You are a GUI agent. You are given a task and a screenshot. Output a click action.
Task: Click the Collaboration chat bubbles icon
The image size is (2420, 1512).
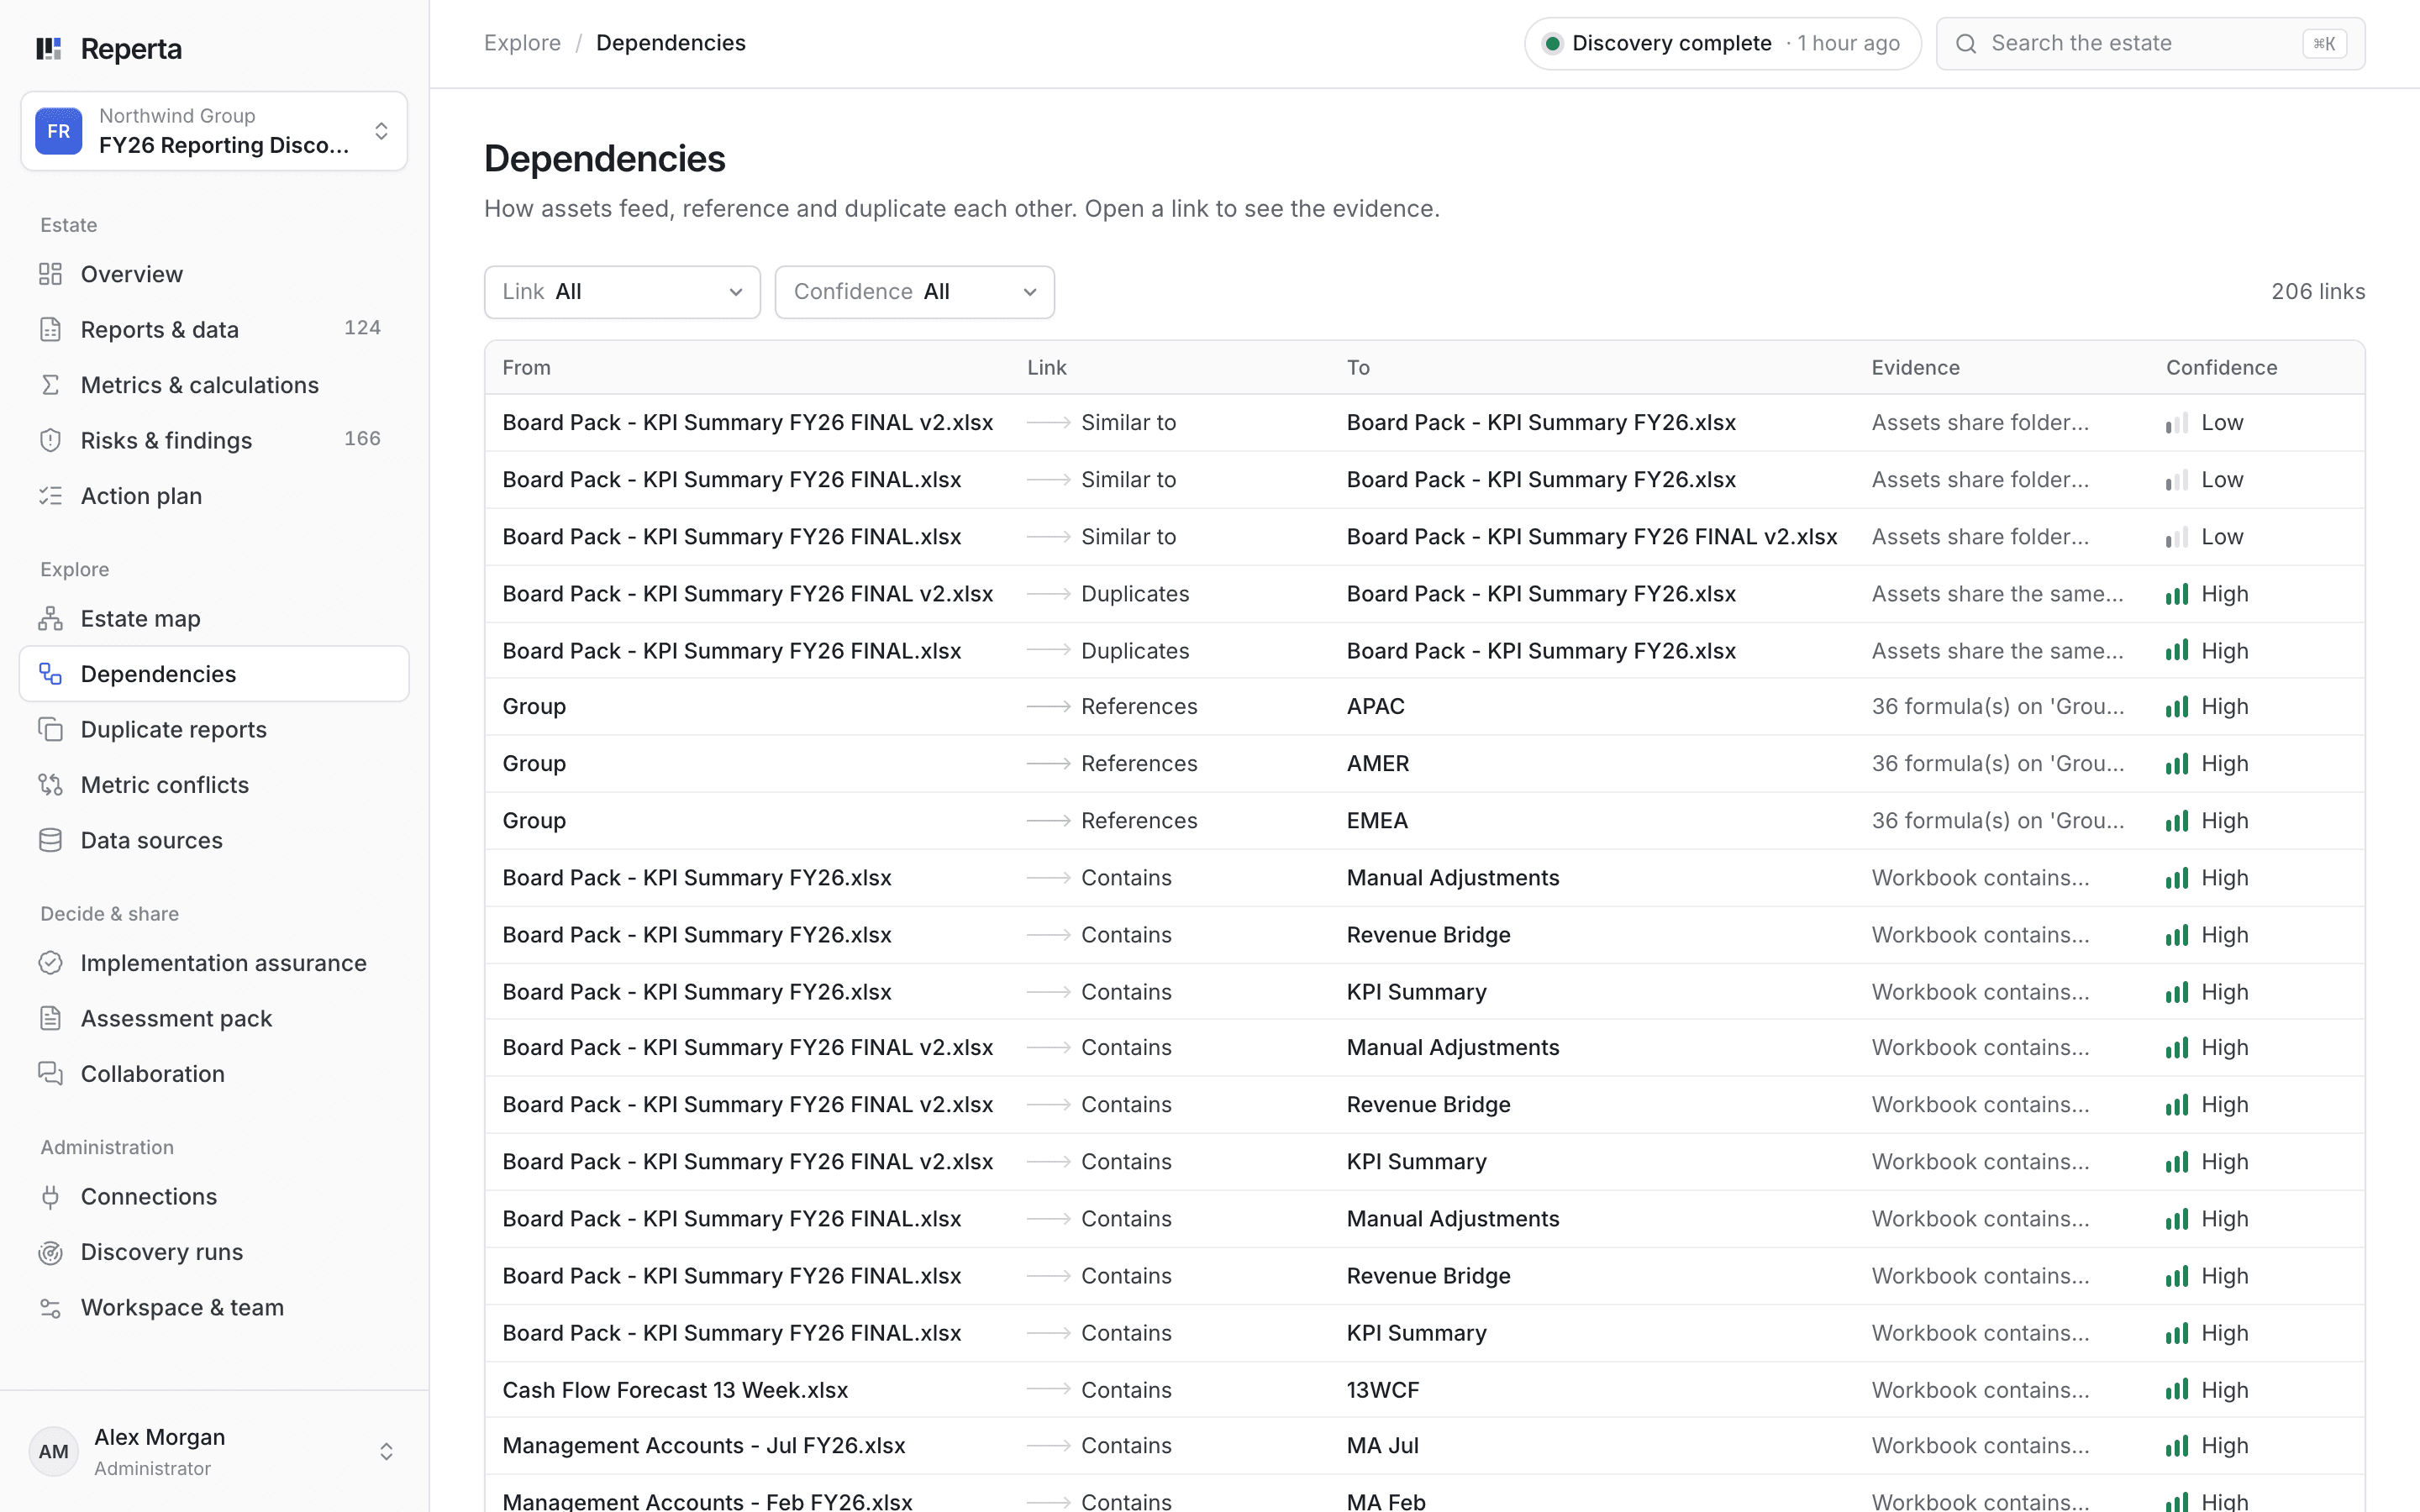click(x=50, y=1073)
